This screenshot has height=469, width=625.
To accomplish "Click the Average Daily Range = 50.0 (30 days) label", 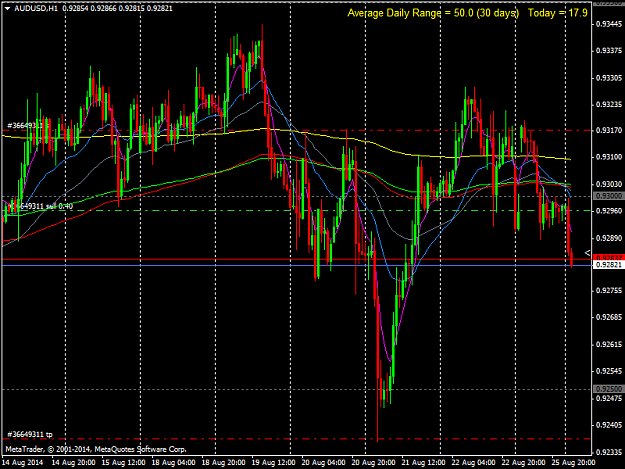I will point(433,13).
